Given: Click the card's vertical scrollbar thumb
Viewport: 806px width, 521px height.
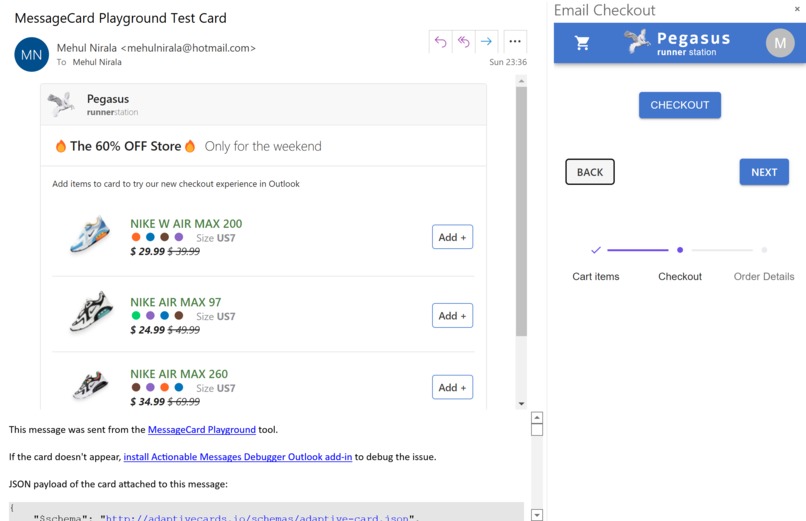Looking at the screenshot, I should (x=521, y=211).
